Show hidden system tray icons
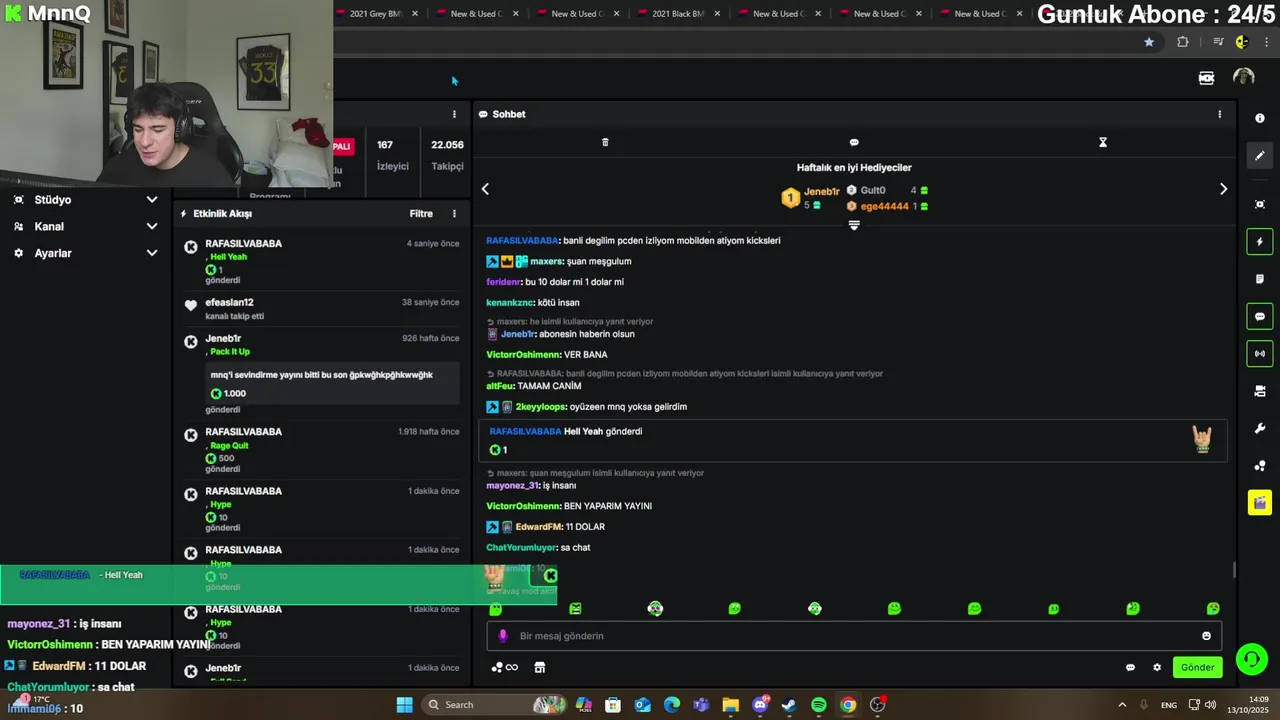 pyautogui.click(x=1121, y=705)
